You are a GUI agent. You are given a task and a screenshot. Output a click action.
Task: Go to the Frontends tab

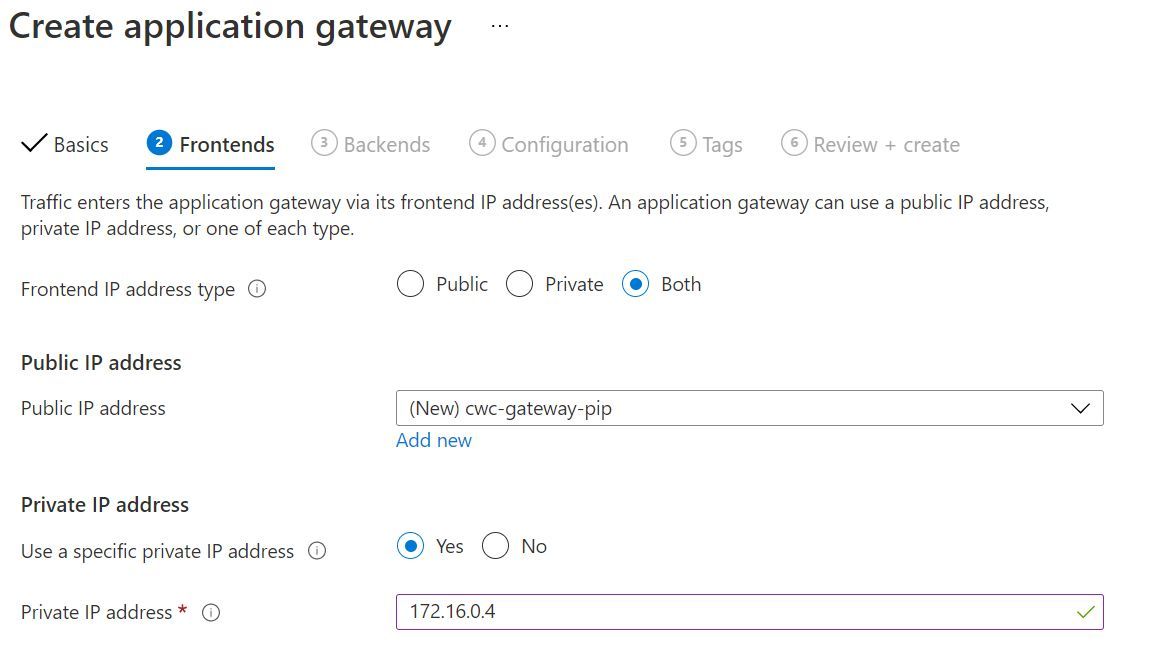coord(224,143)
